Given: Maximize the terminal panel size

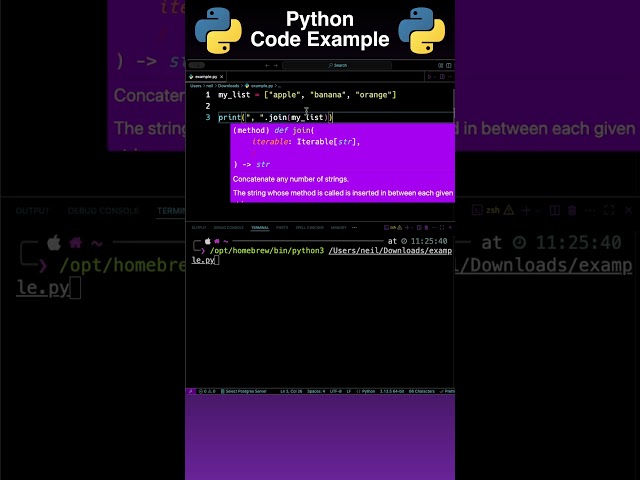Looking at the screenshot, I should pyautogui.click(x=442, y=227).
